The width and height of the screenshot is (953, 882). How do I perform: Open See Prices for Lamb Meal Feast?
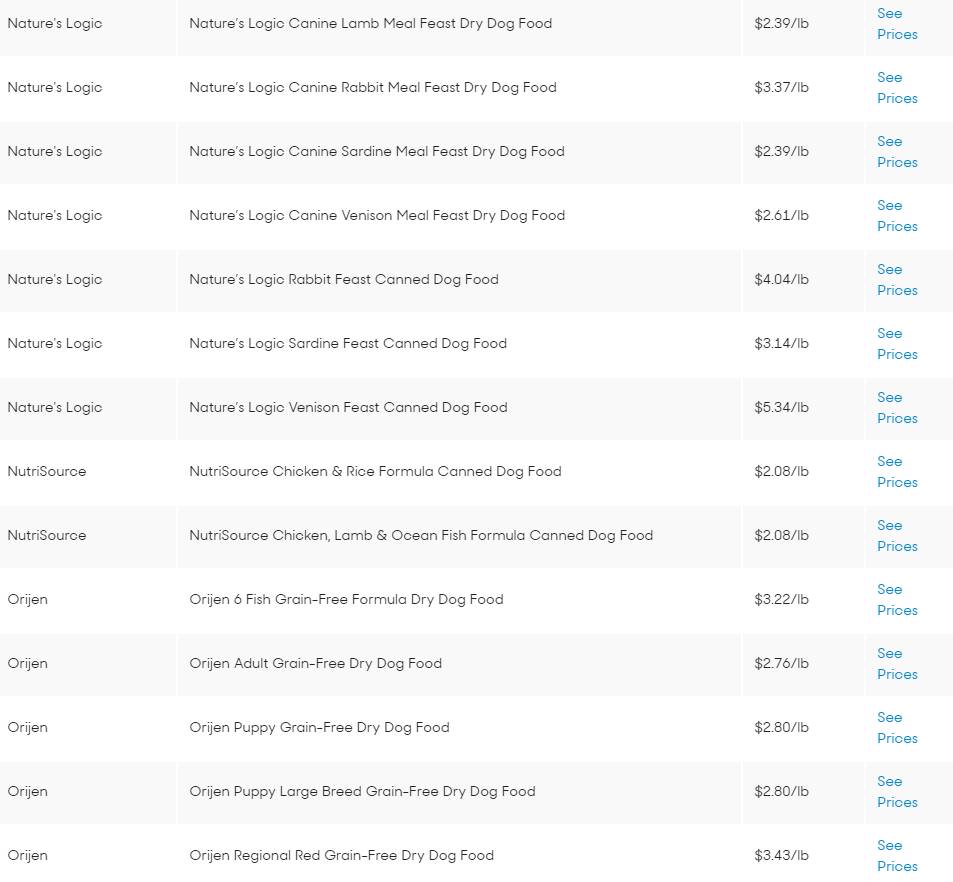pyautogui.click(x=897, y=24)
